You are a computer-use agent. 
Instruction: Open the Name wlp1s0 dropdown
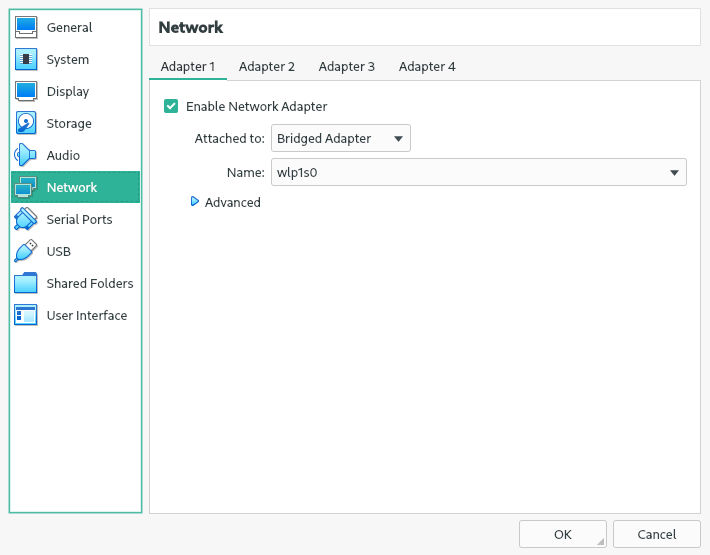[479, 172]
